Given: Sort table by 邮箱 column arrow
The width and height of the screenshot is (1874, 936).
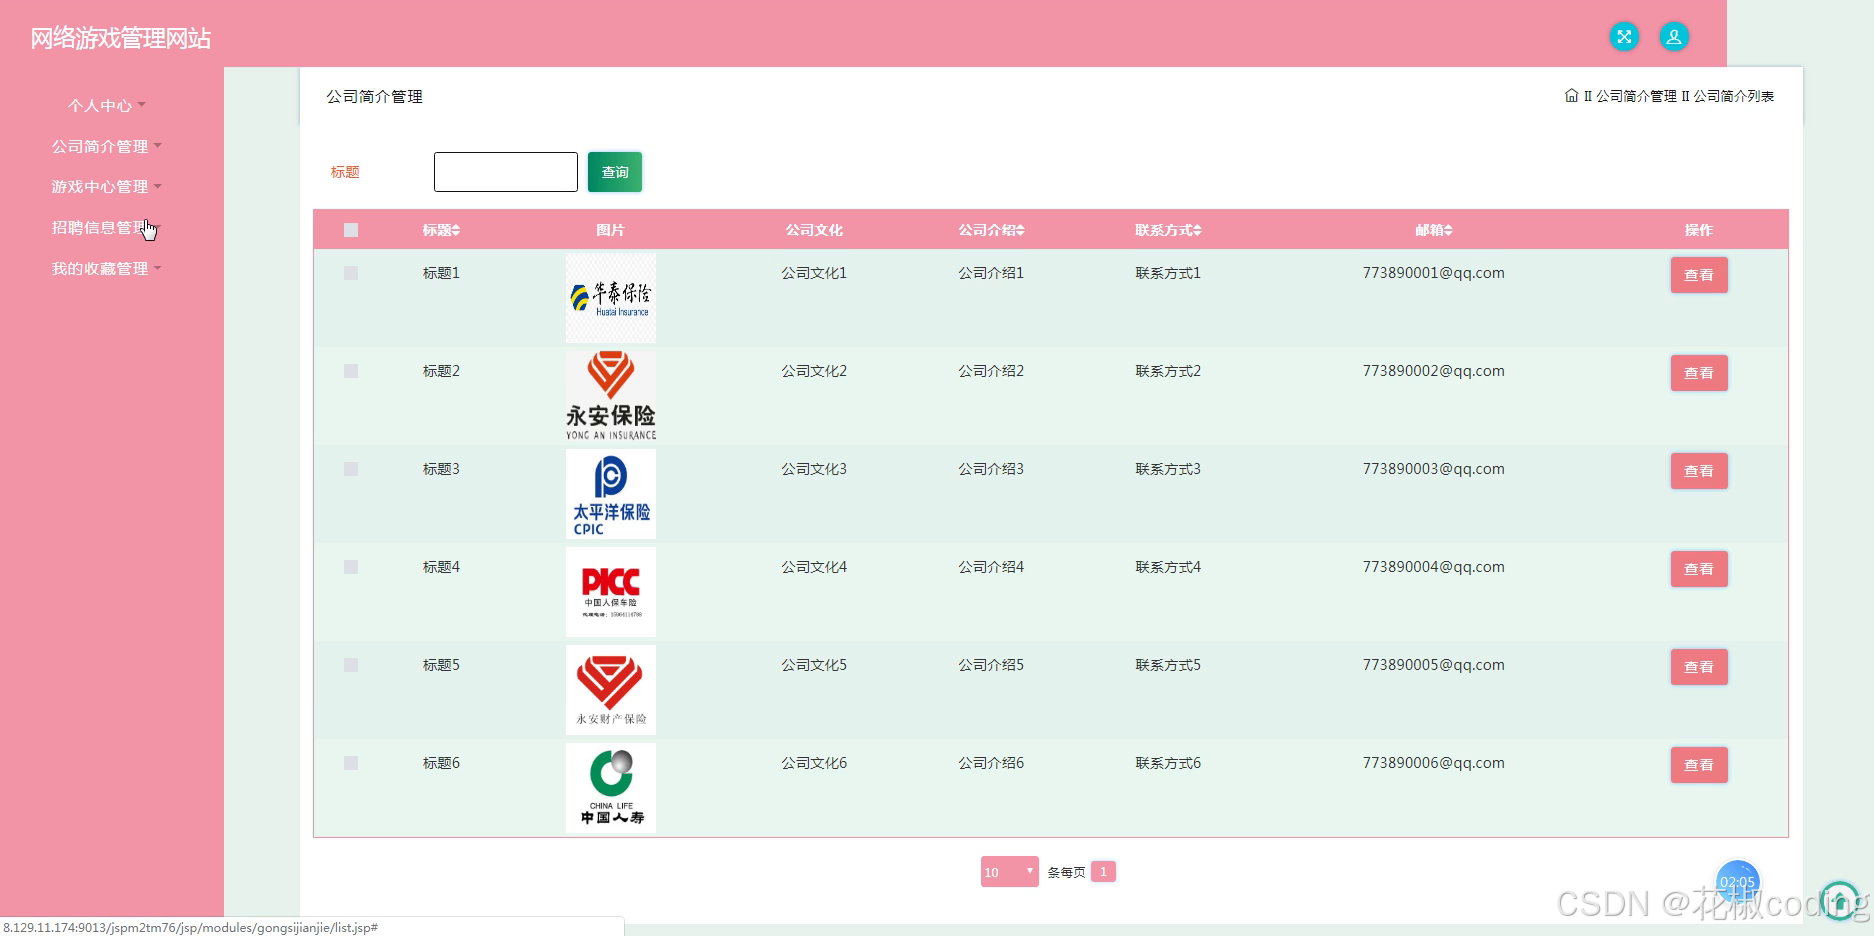Looking at the screenshot, I should pos(1448,230).
